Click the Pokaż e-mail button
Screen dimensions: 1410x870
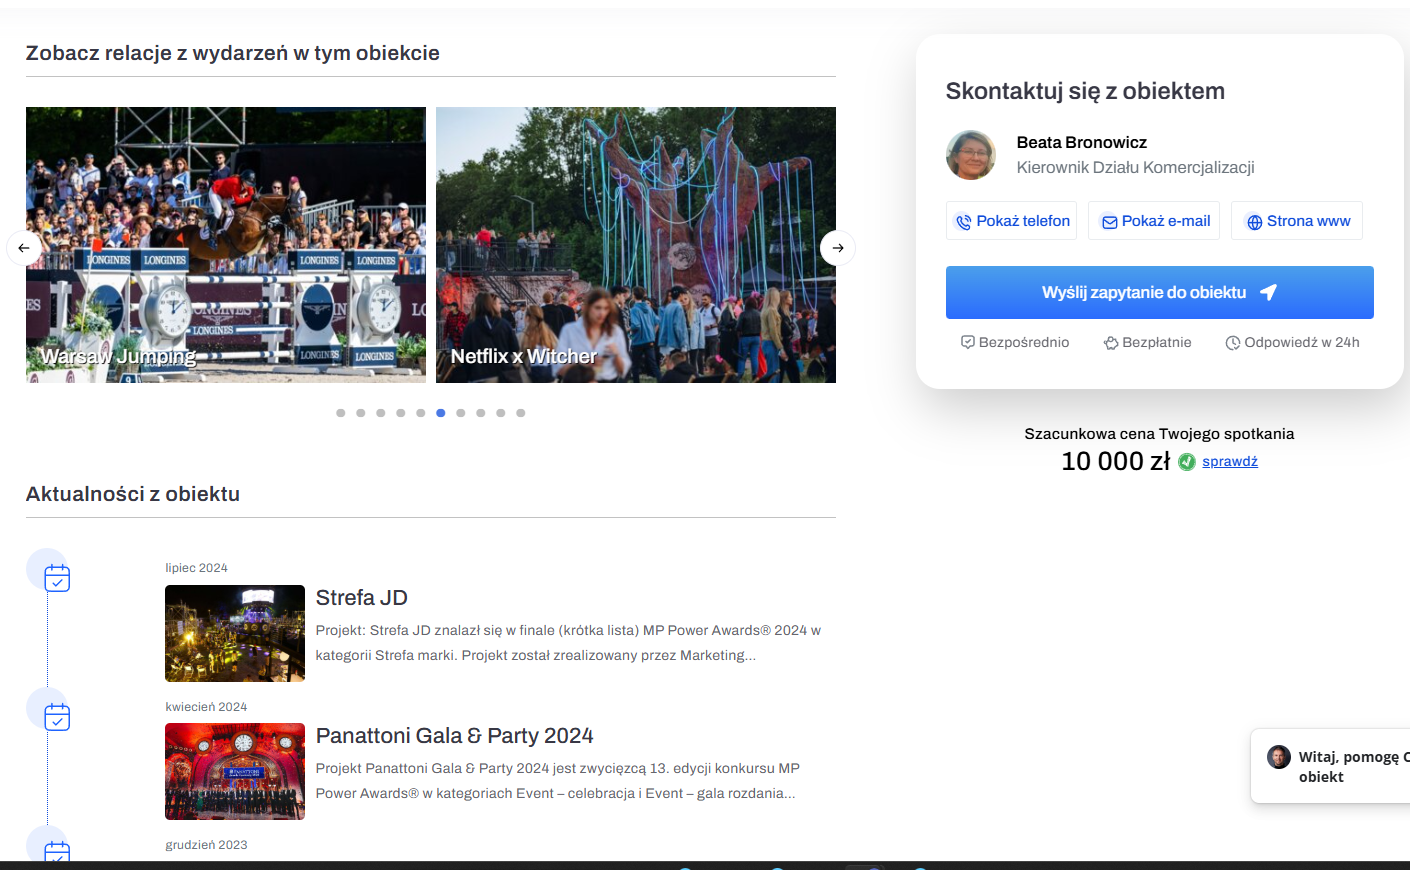click(1154, 221)
